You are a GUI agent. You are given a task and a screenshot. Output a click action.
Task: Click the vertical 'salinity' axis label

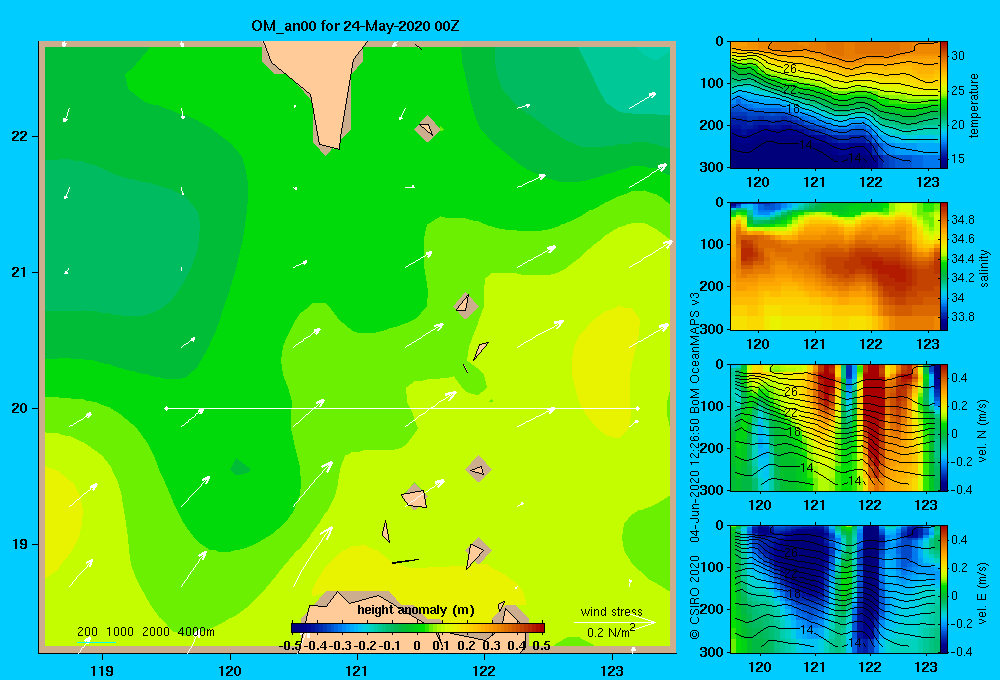pos(984,267)
